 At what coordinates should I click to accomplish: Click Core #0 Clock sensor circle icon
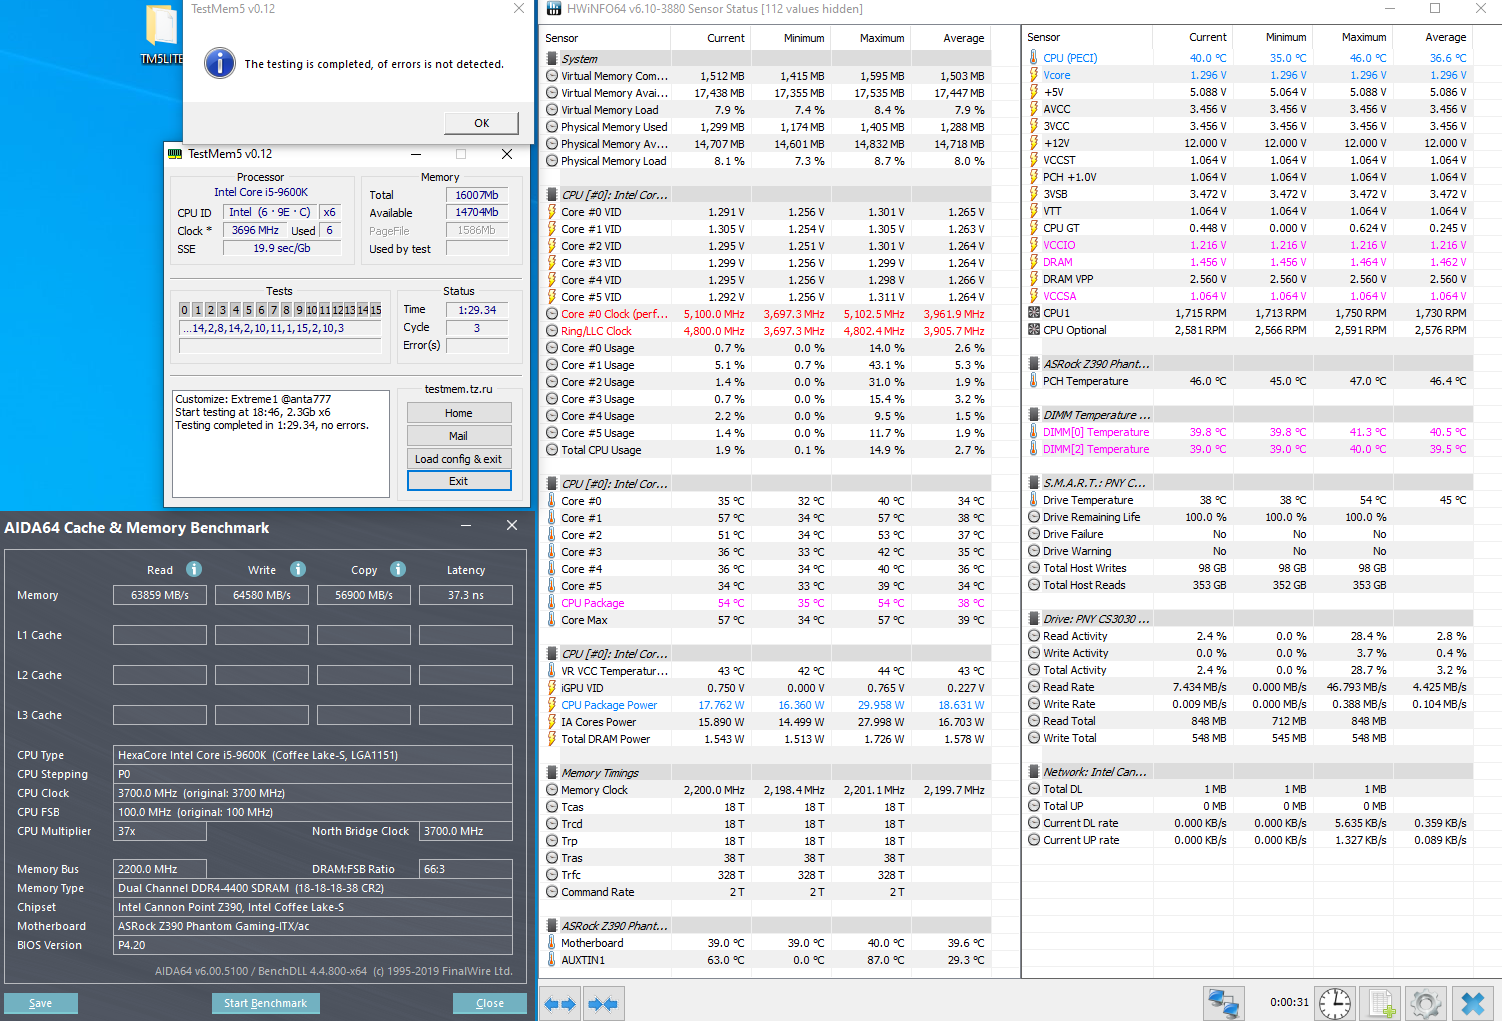tap(552, 314)
